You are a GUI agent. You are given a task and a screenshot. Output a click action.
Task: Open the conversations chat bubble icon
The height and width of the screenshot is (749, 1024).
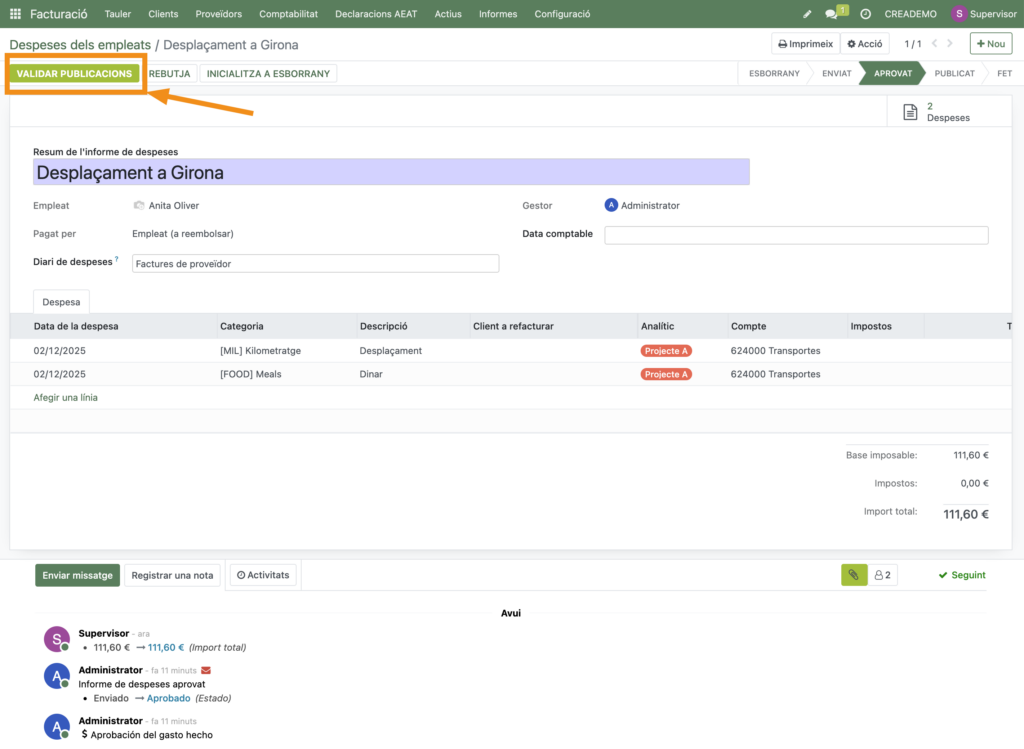pos(832,14)
